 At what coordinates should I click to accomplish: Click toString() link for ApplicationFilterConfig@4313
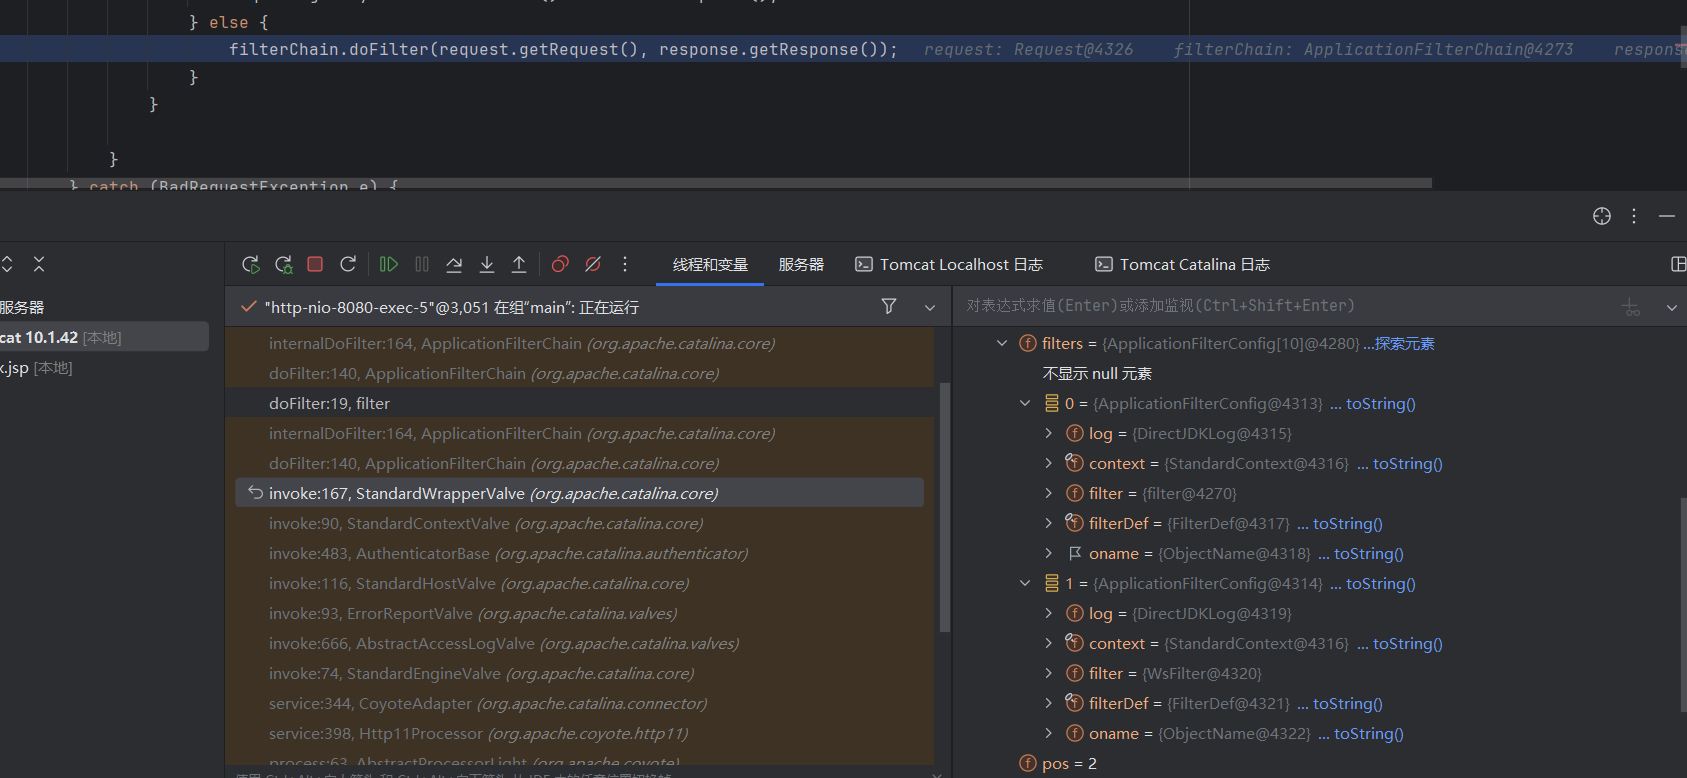[1380, 403]
